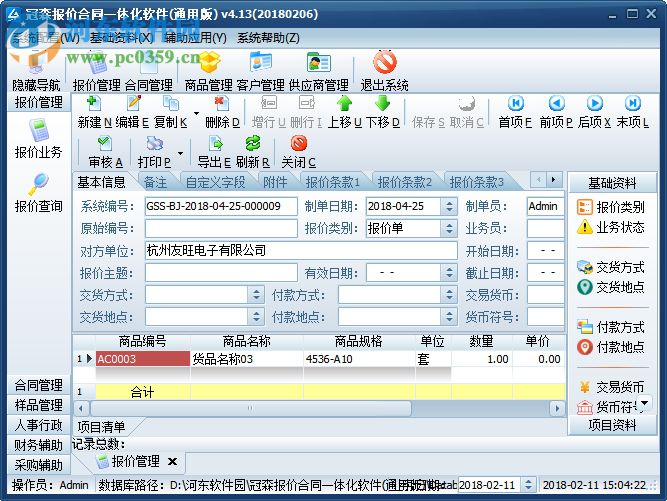Screen dimensions: 667x501
Task: Click the horizontal scrollbar of the item grid
Action: 250,408
